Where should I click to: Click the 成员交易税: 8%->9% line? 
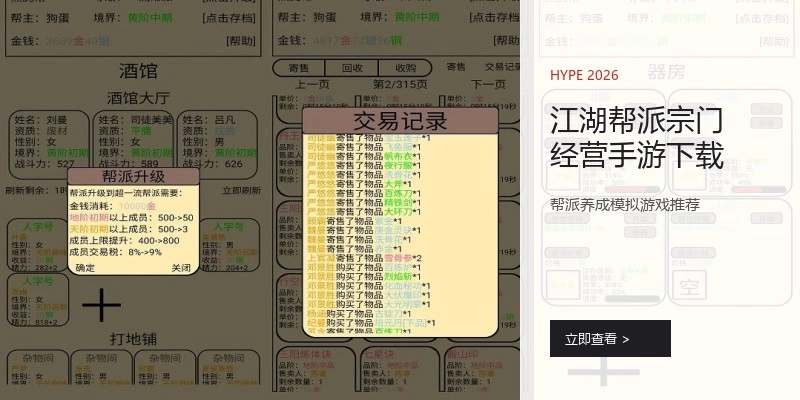coord(116,252)
